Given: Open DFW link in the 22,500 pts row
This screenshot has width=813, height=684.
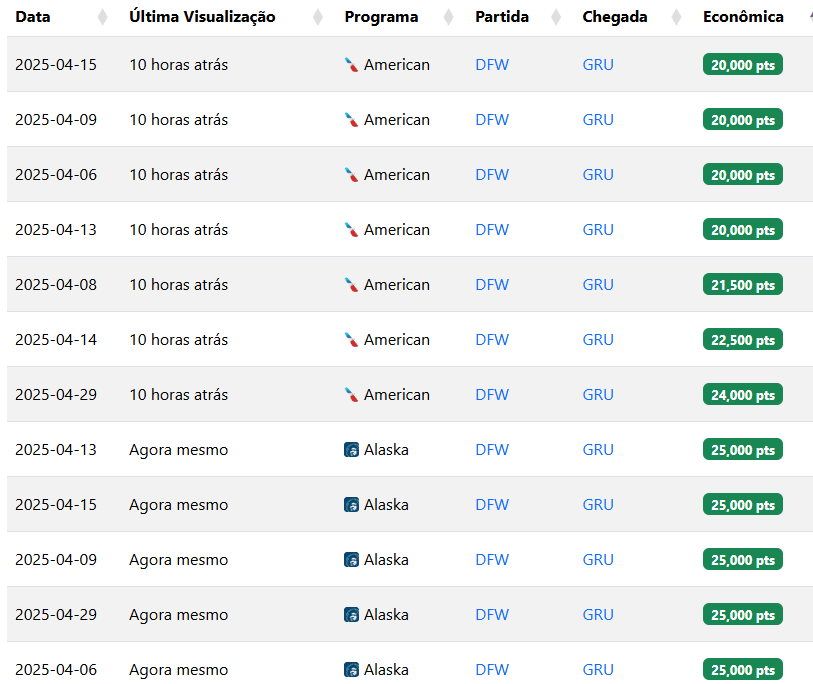Looking at the screenshot, I should pos(492,340).
